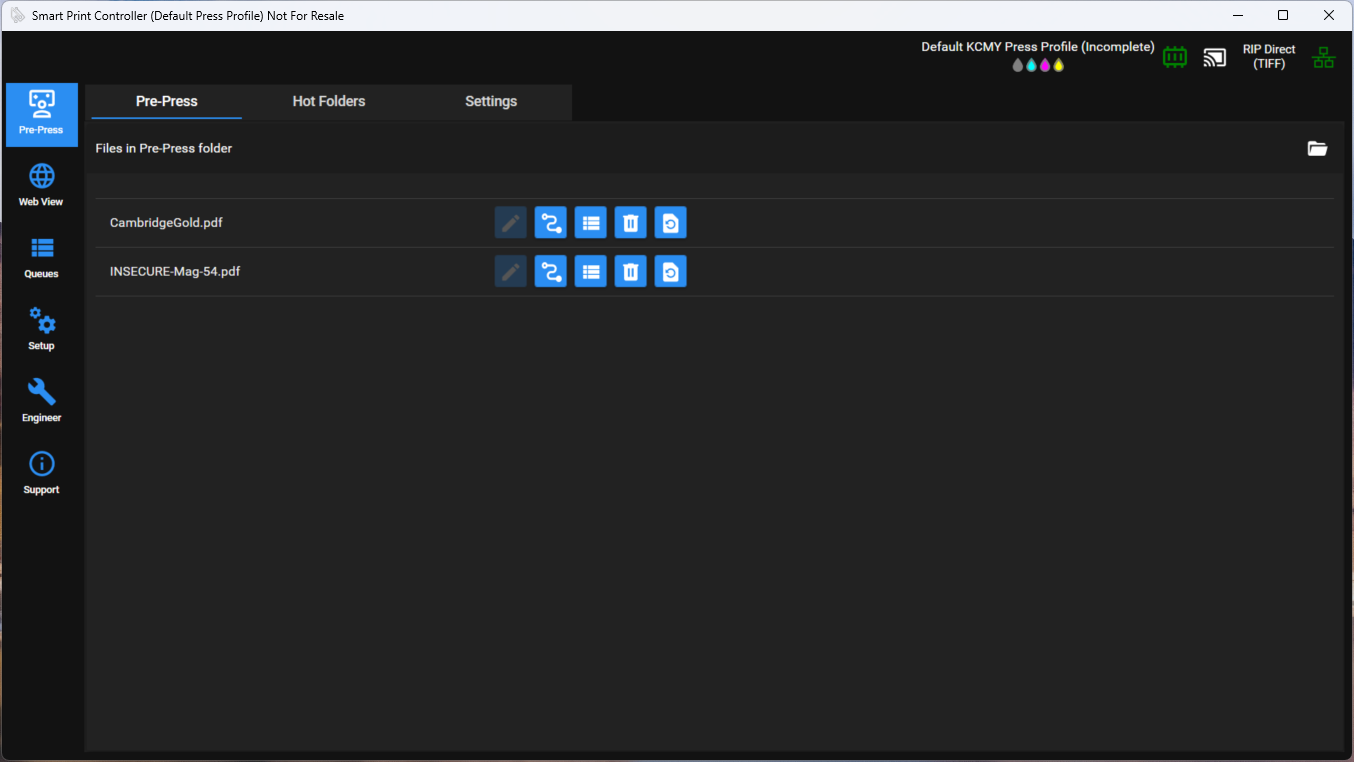
Task: Click the green memory chip status icon
Action: pos(1175,57)
